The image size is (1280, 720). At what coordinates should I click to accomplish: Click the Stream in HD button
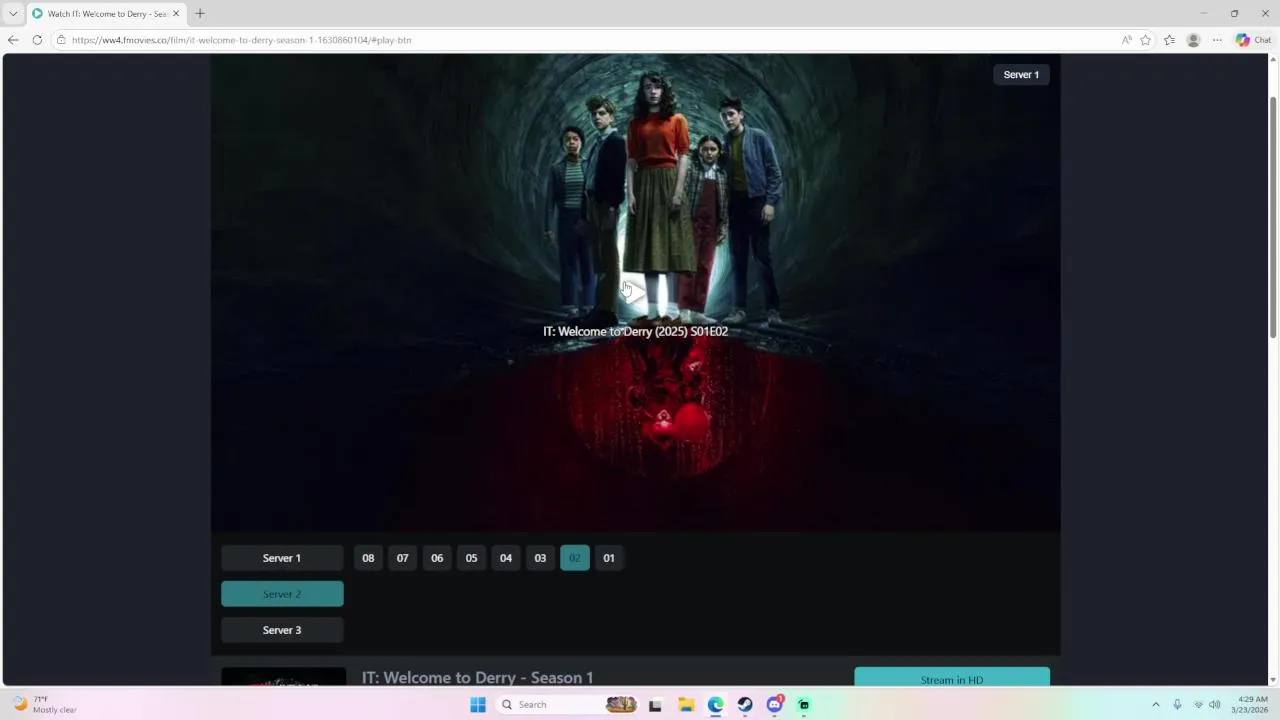952,678
